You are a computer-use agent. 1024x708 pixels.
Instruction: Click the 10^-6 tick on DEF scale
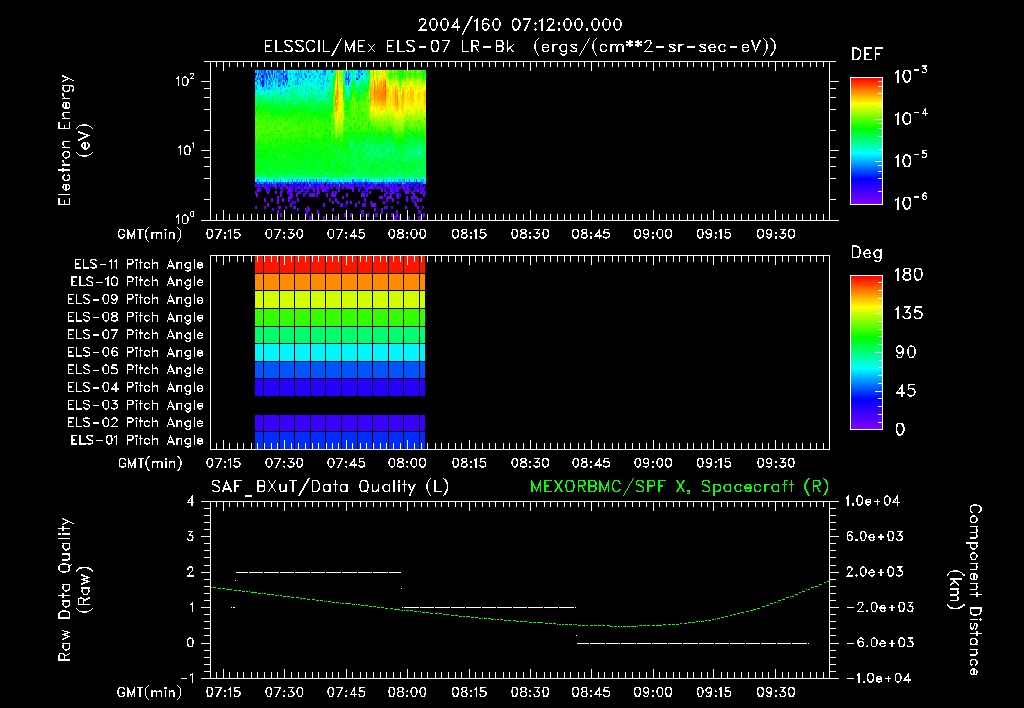pos(911,203)
